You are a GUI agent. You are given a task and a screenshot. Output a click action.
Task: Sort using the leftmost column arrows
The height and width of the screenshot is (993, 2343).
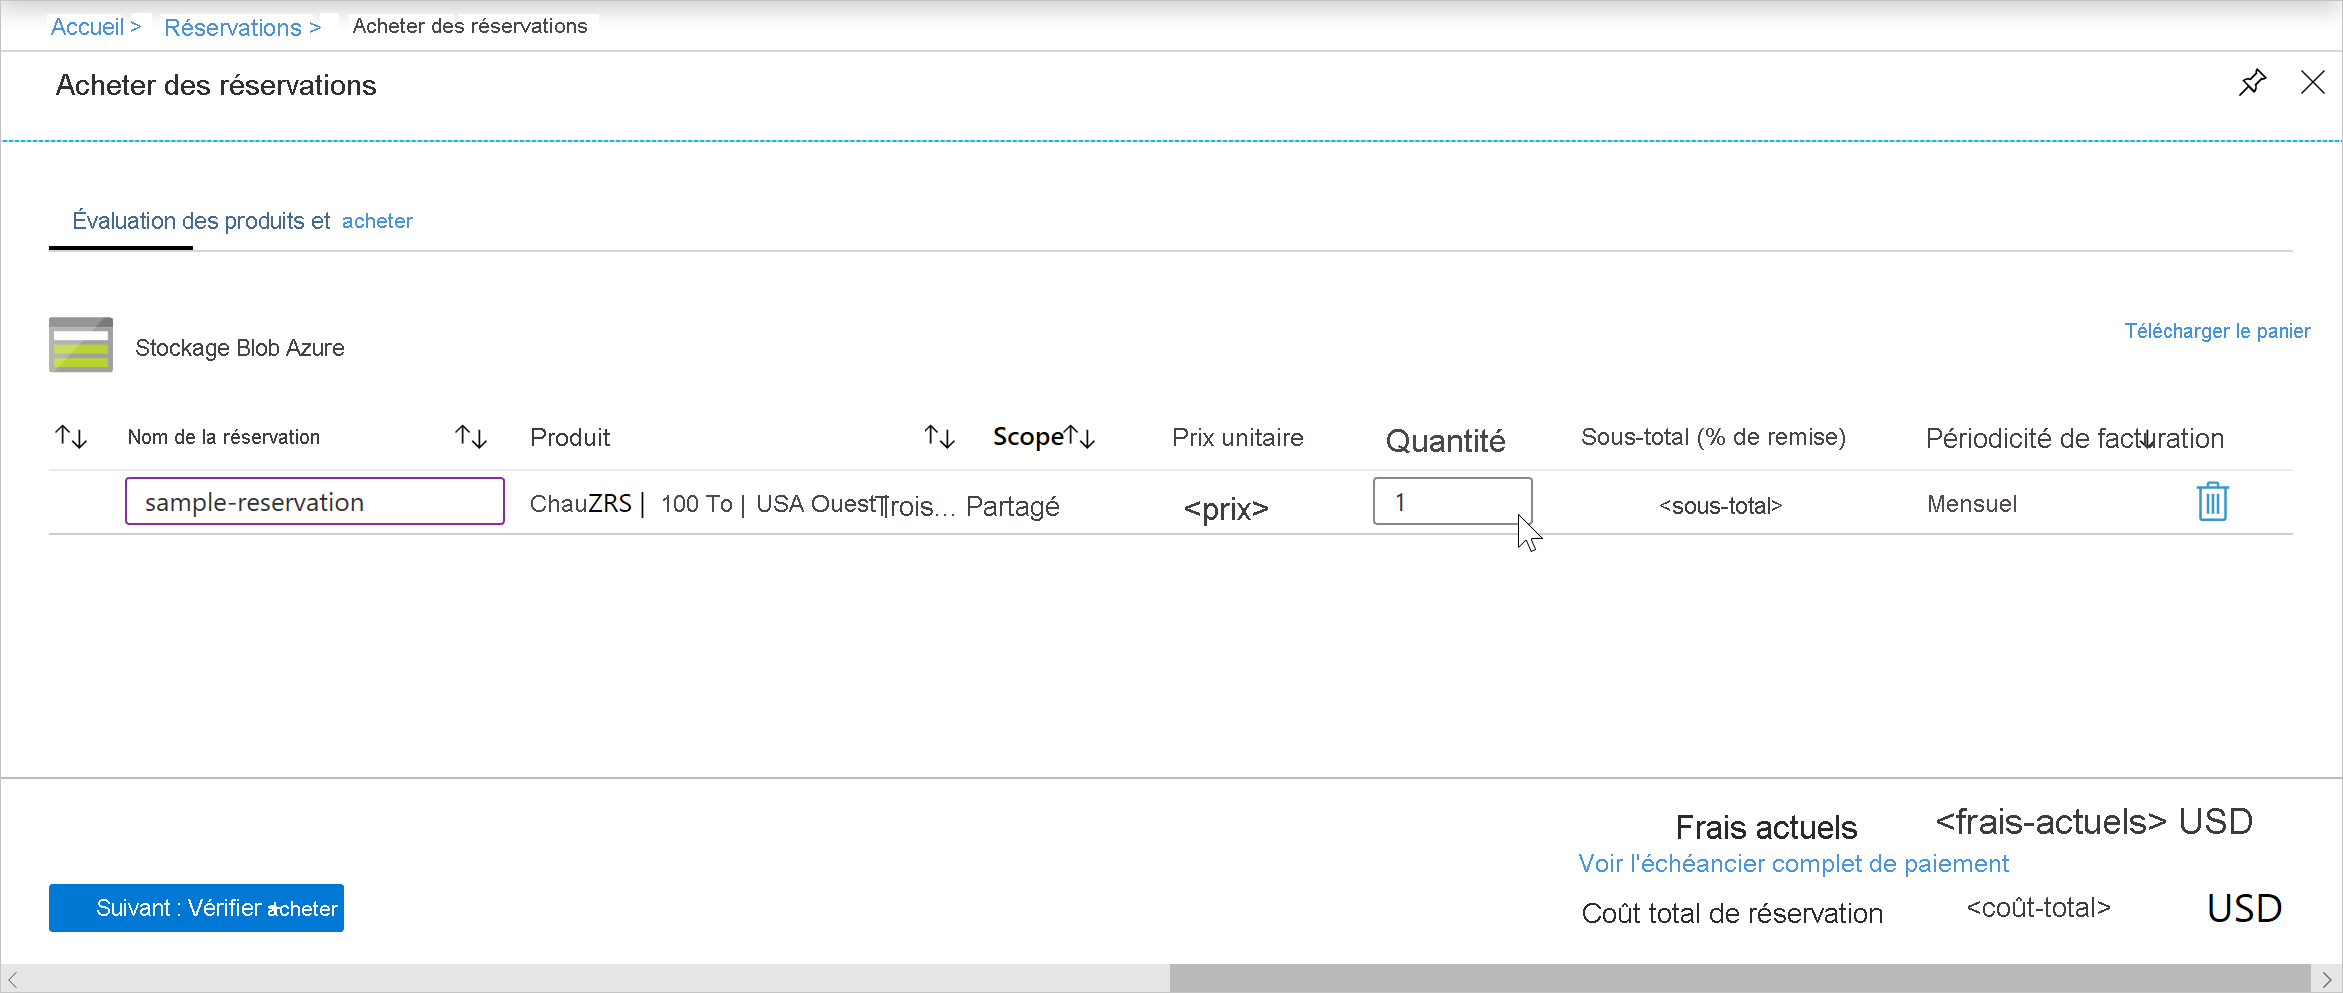tap(71, 437)
